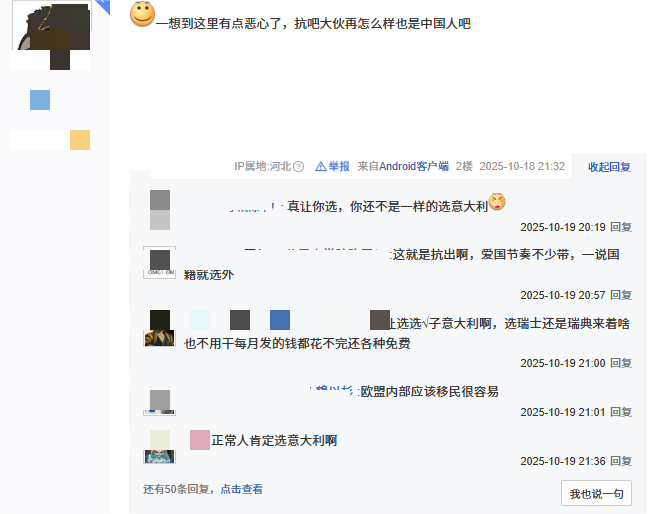
Task: Reply to the 20:57 comment
Action: click(621, 295)
